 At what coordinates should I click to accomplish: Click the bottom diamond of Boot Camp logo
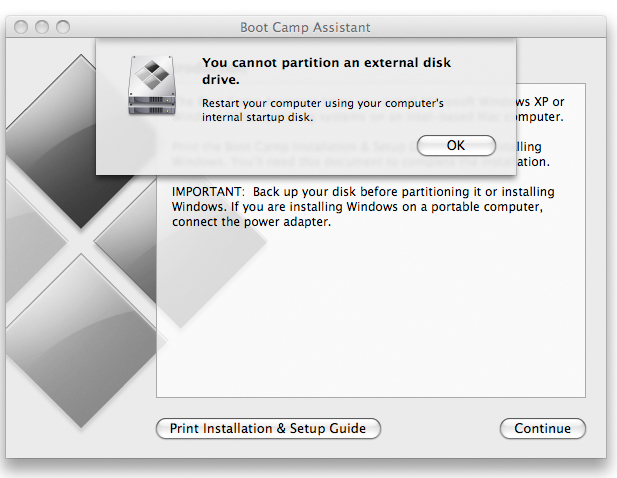[x=81, y=341]
